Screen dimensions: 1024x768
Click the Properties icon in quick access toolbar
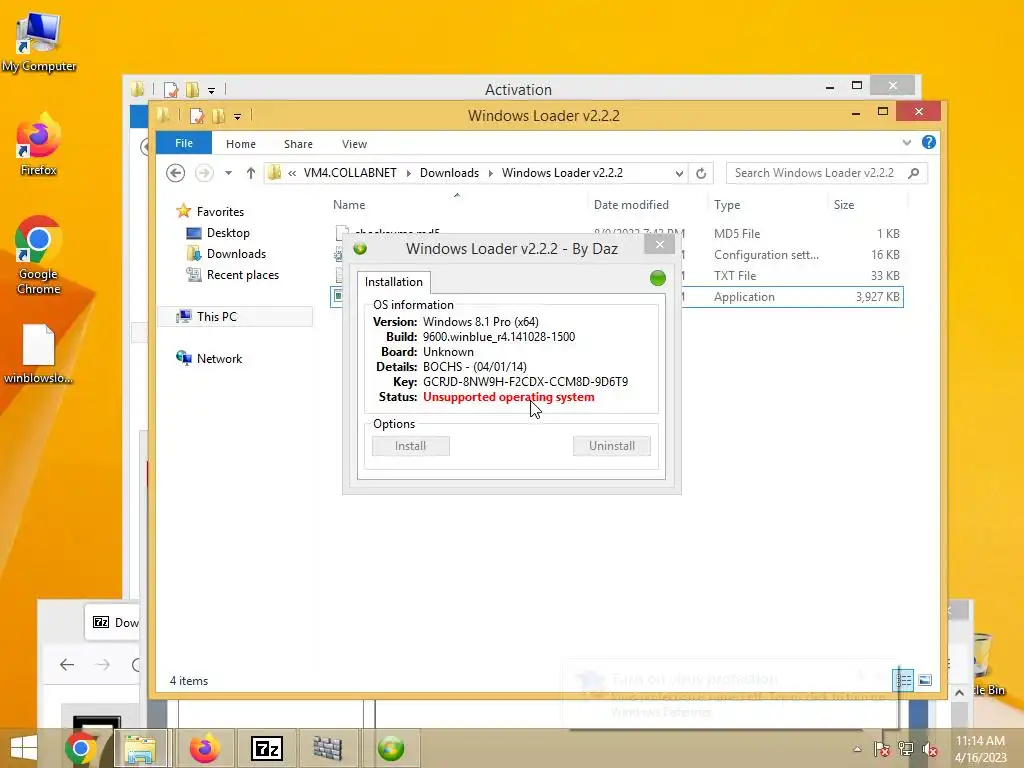point(196,116)
